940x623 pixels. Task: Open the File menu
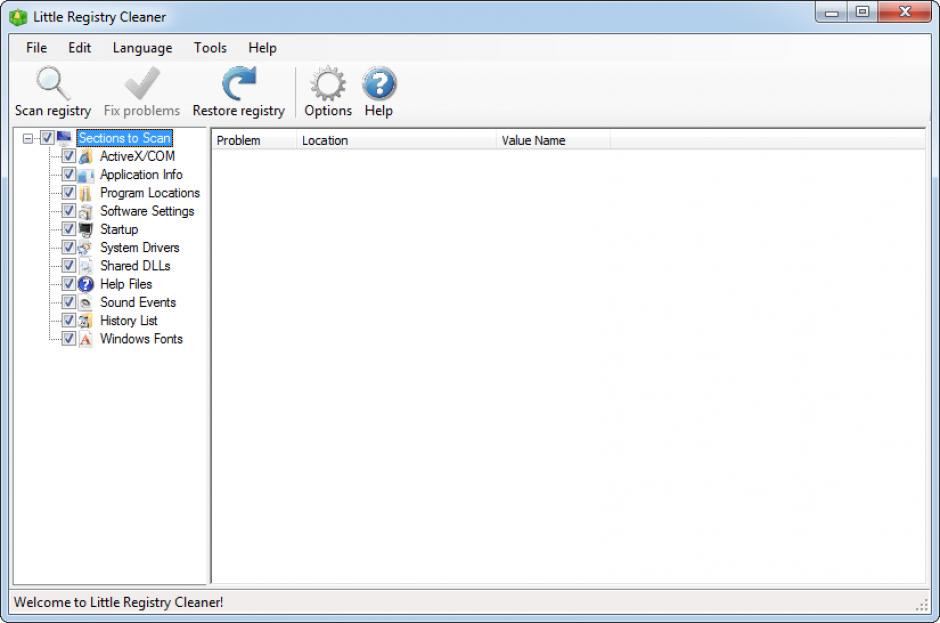point(37,48)
